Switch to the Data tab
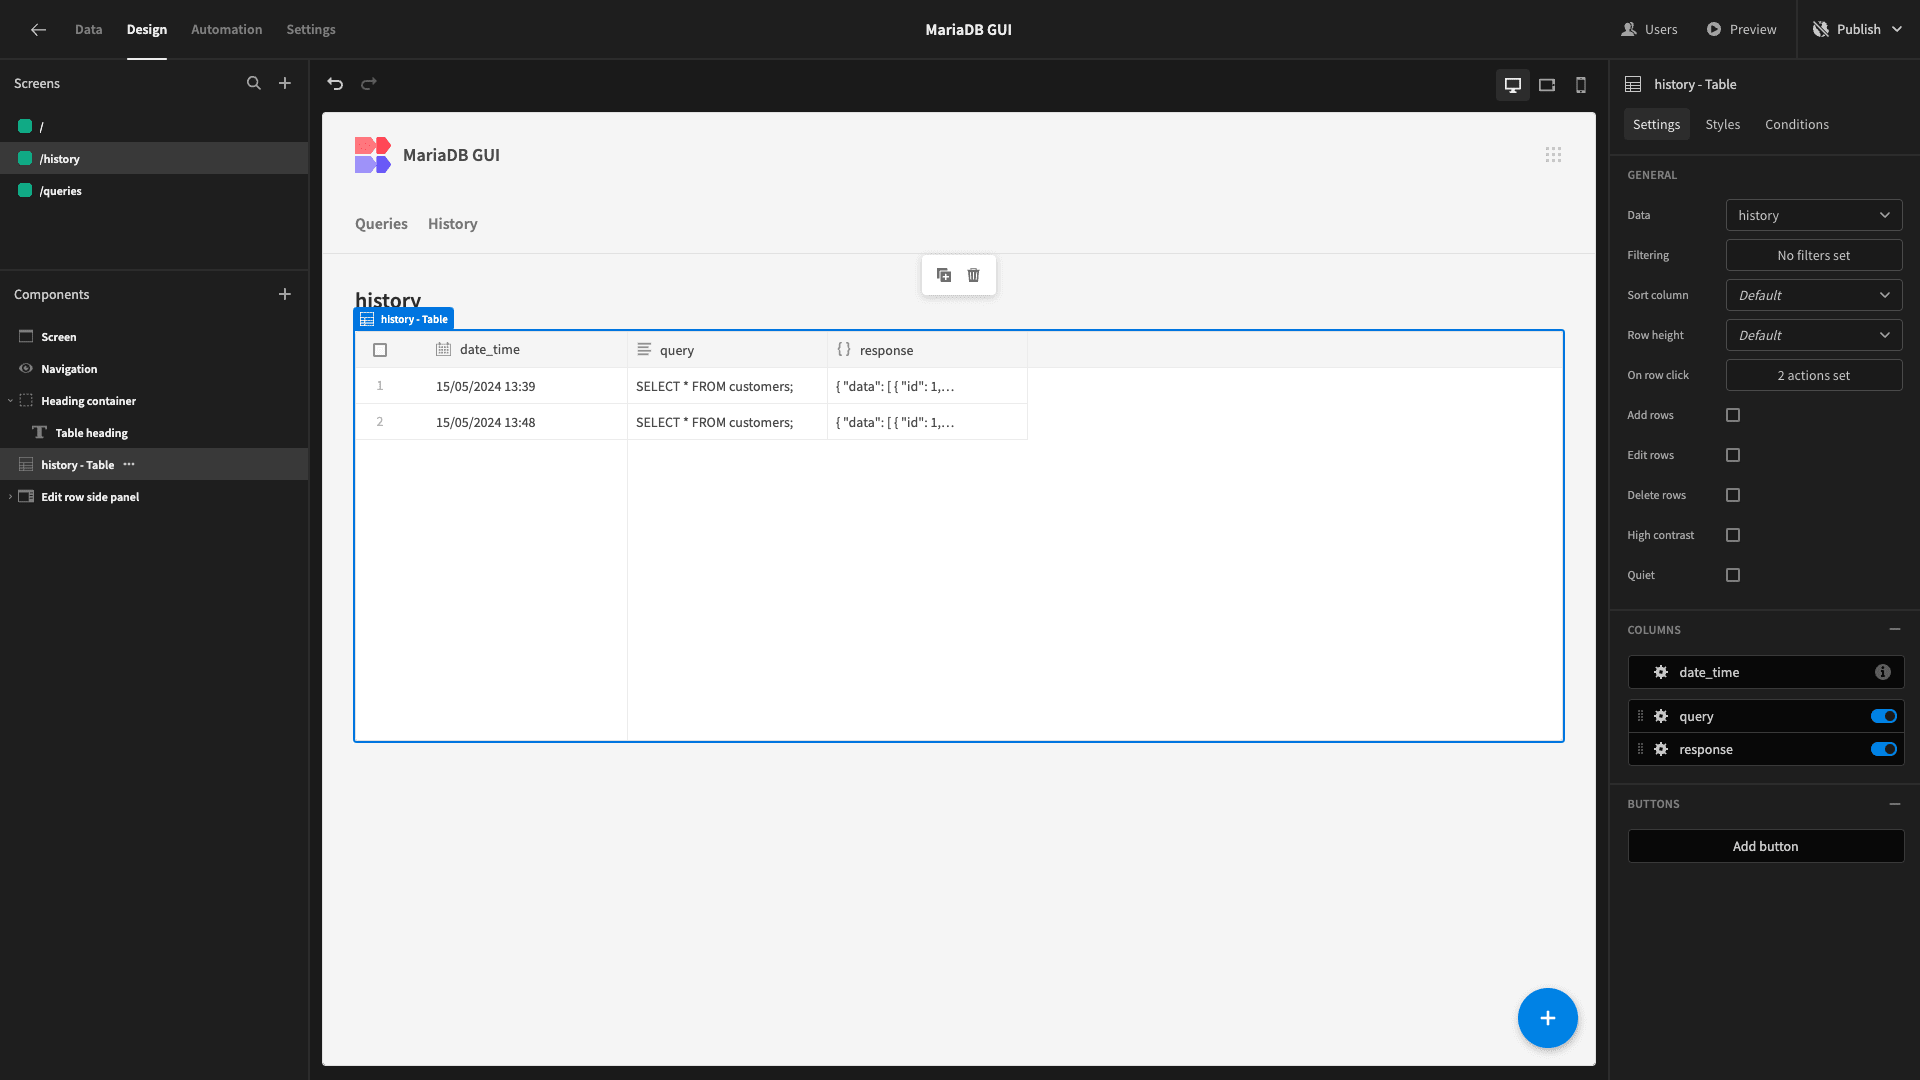The width and height of the screenshot is (1920, 1080). click(88, 30)
